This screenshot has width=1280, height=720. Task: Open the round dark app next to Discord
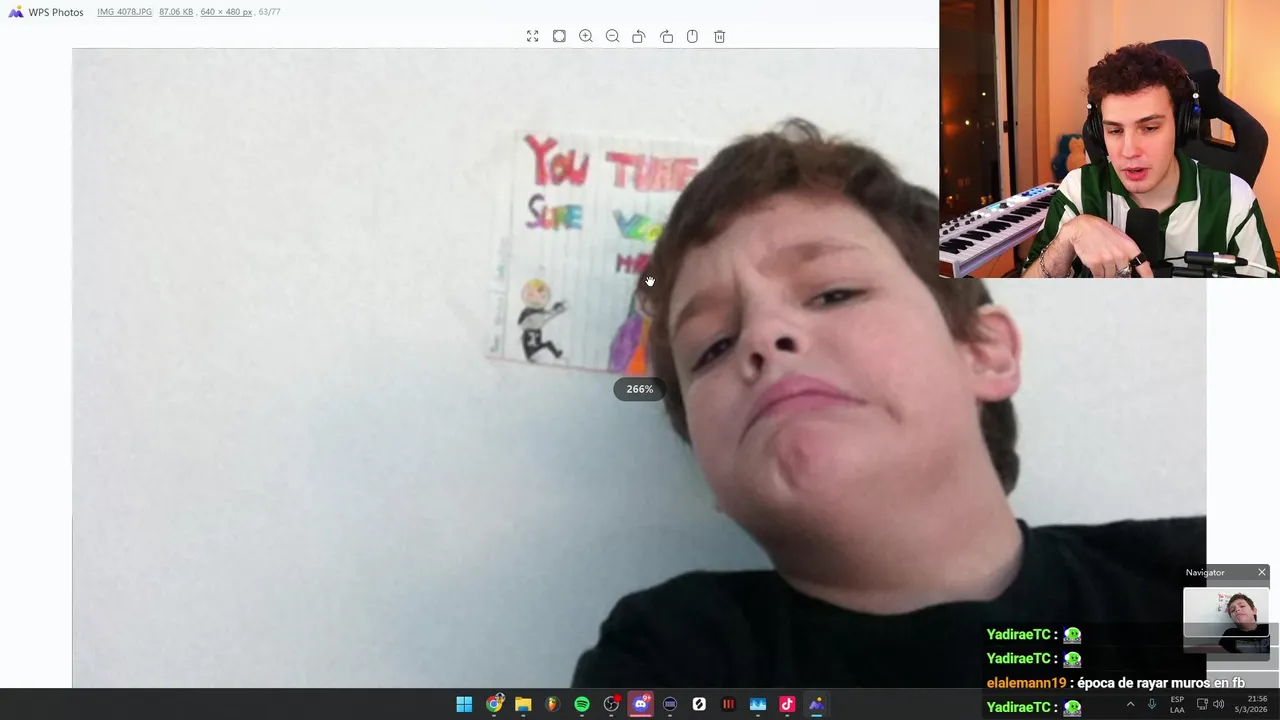pyautogui.click(x=670, y=704)
